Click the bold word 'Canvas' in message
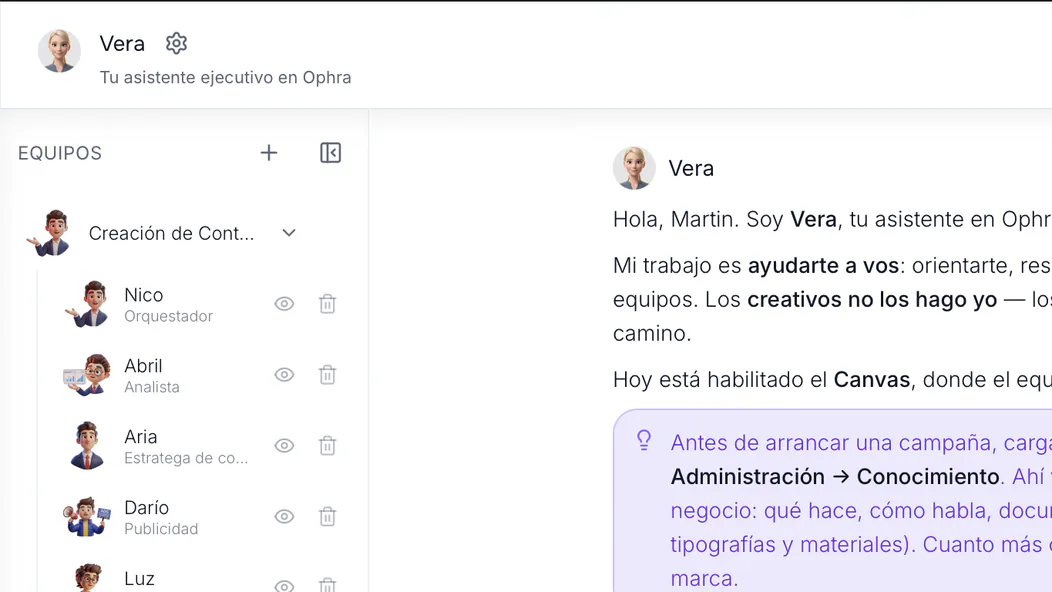1052x592 pixels. pos(872,380)
